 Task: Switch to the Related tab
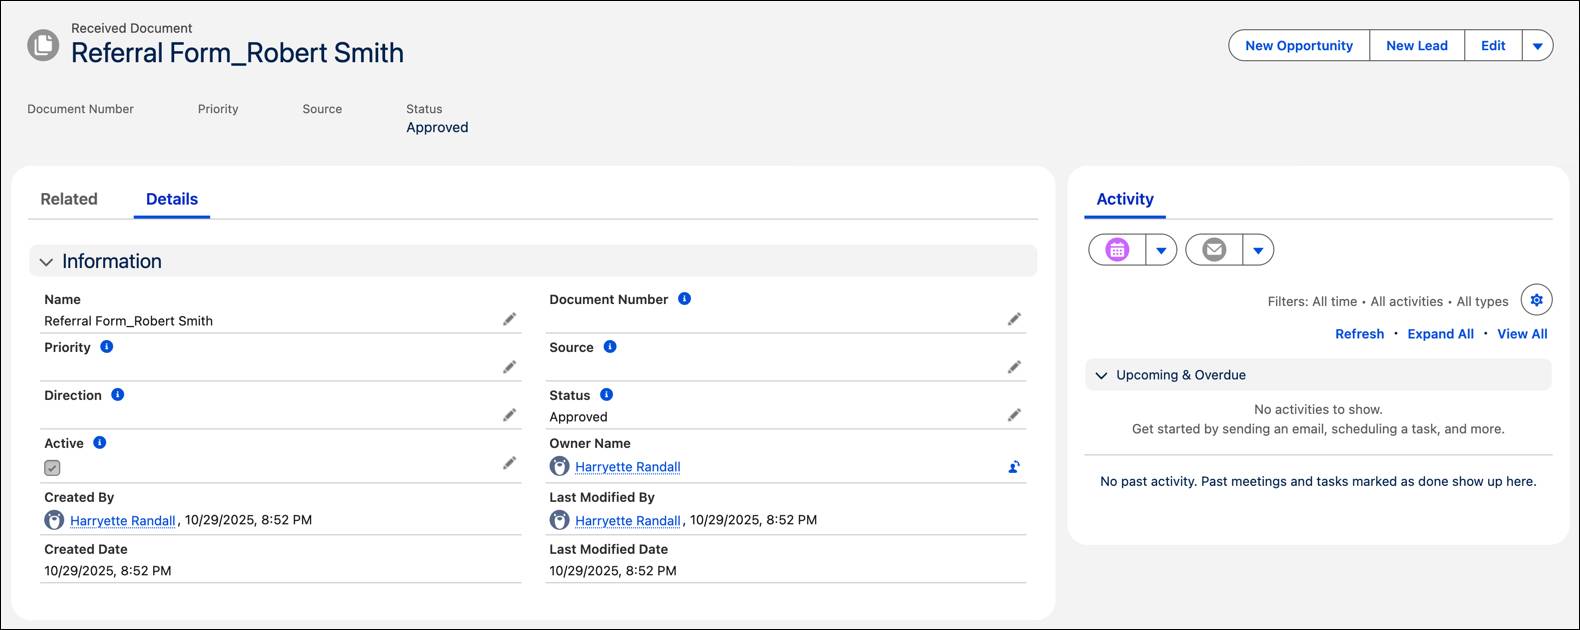pos(69,199)
